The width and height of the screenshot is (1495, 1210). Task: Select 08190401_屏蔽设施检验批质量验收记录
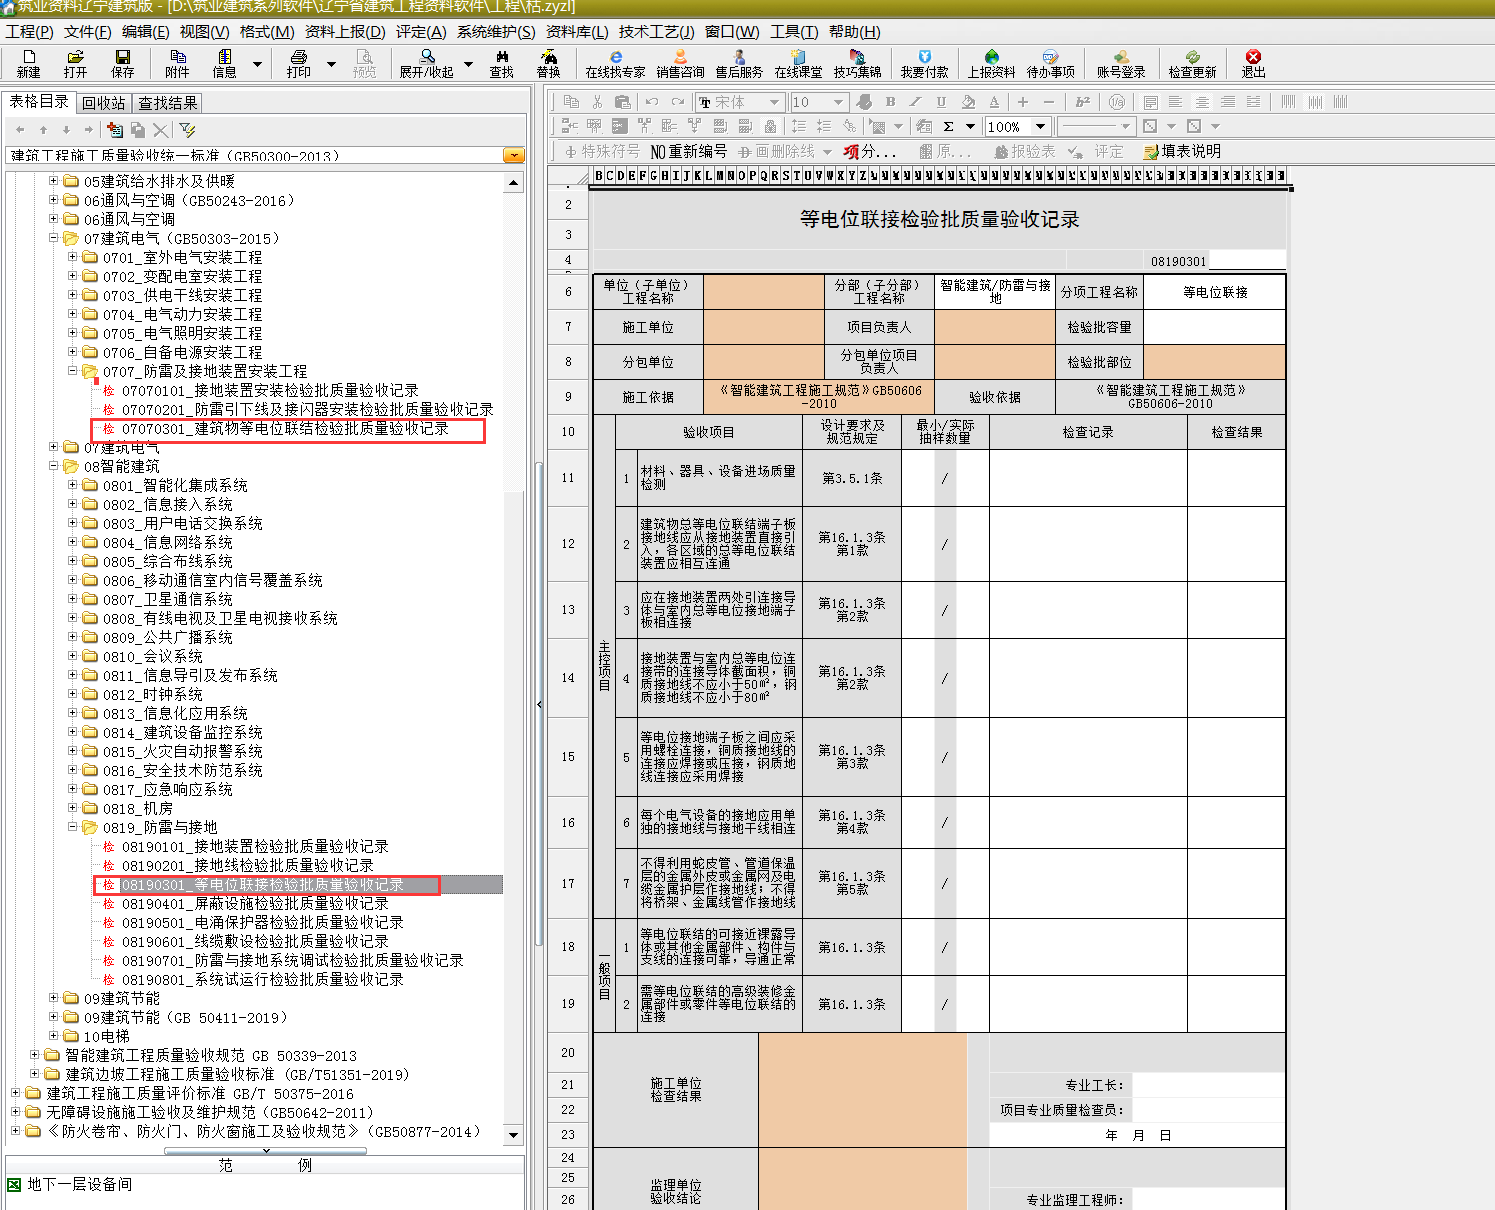[x=254, y=904]
